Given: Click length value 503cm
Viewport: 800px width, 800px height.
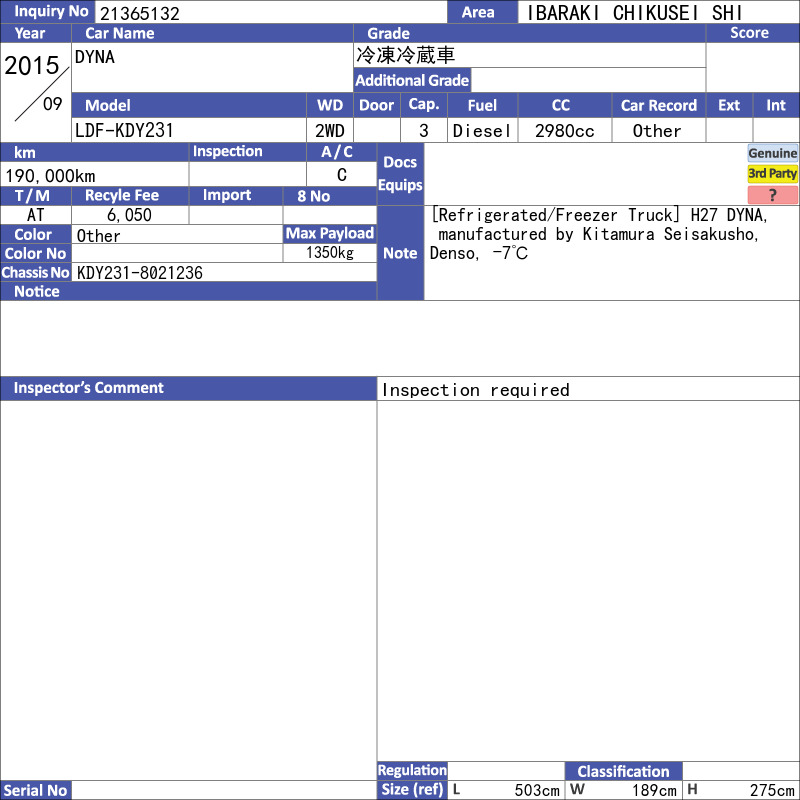Looking at the screenshot, I should click(x=537, y=790).
